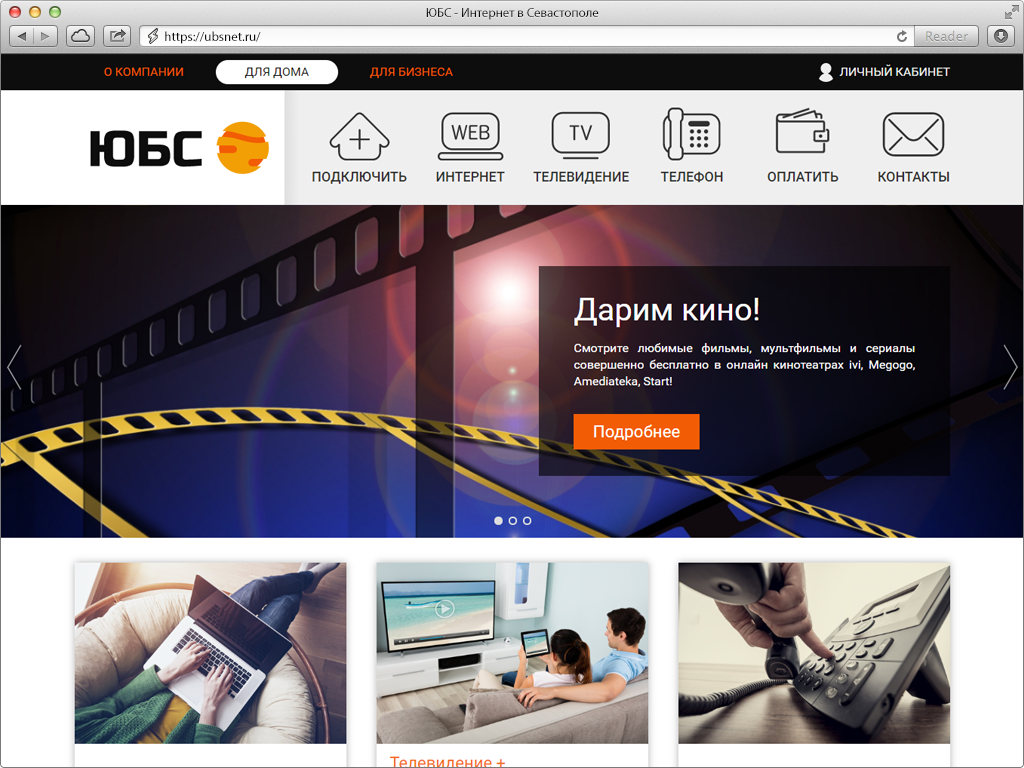1024x768 pixels.
Task: Open the О компании menu item
Action: (x=142, y=71)
